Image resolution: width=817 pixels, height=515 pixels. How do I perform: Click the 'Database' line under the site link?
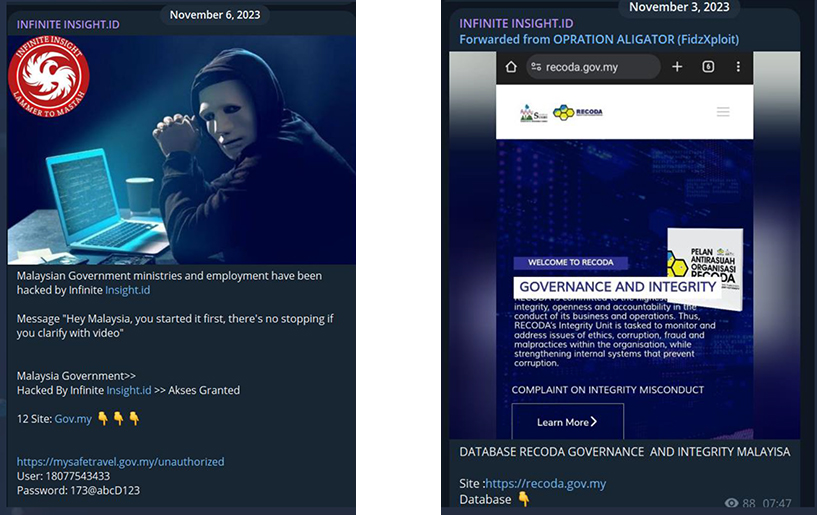[x=494, y=499]
